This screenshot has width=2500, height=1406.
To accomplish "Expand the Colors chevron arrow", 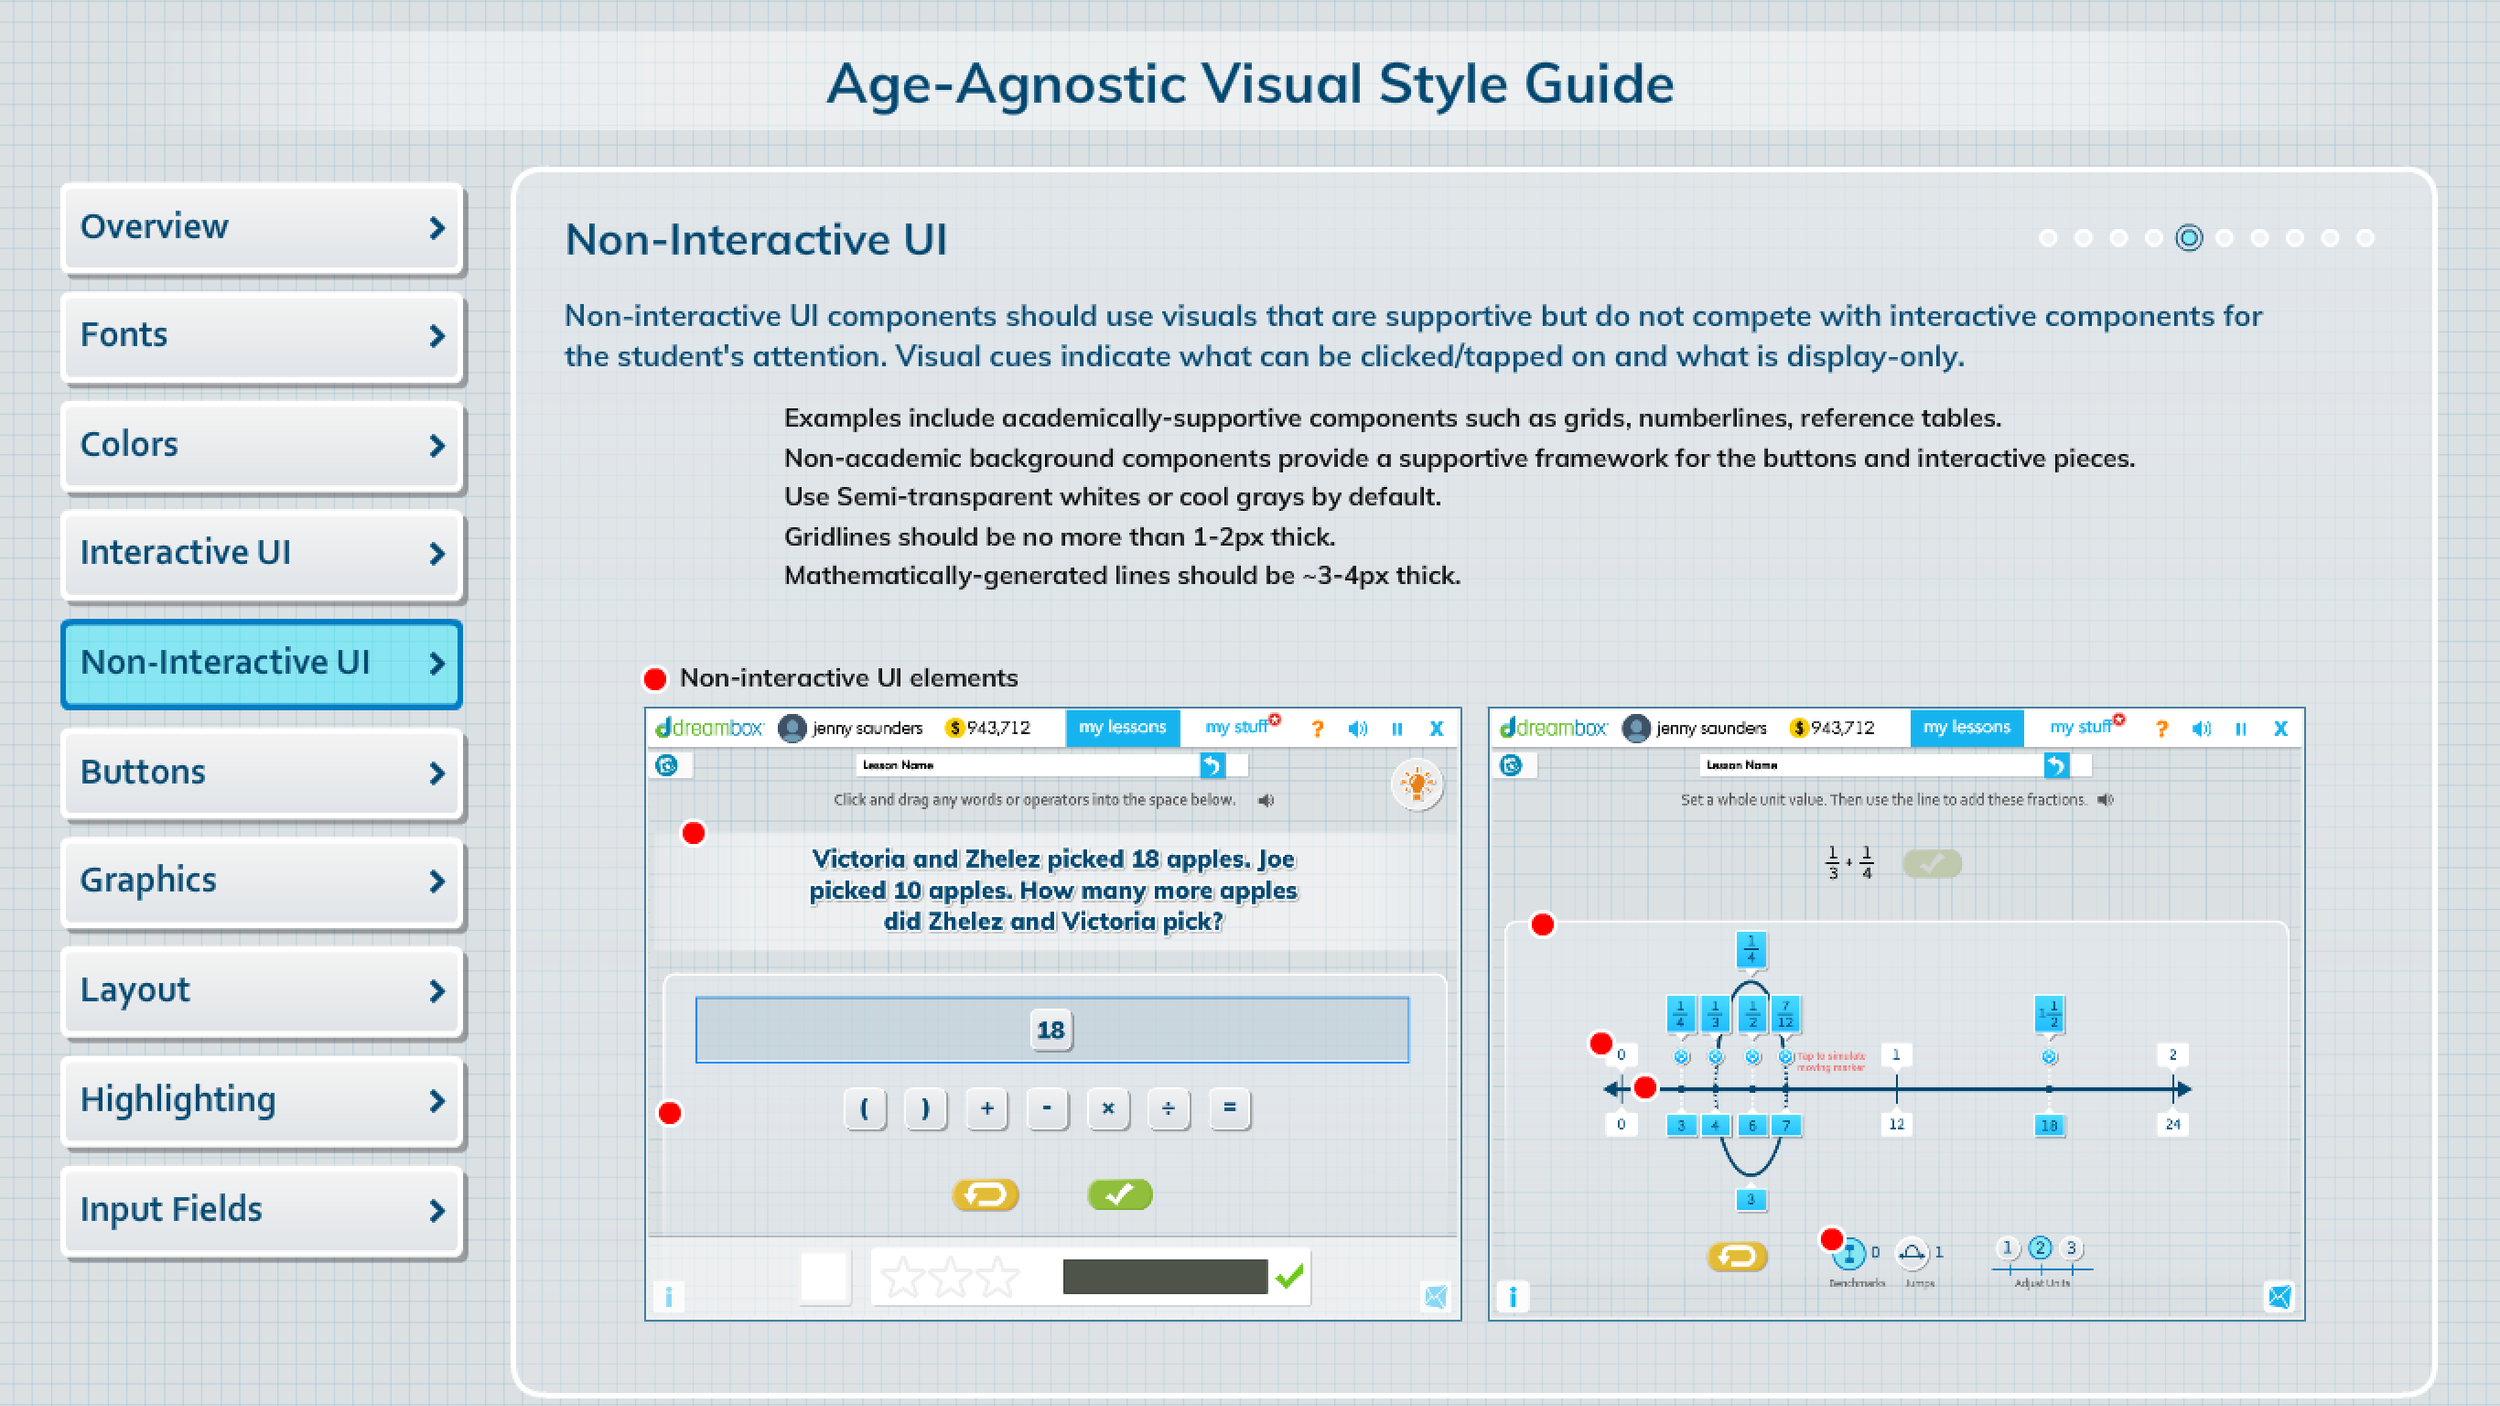I will point(436,446).
